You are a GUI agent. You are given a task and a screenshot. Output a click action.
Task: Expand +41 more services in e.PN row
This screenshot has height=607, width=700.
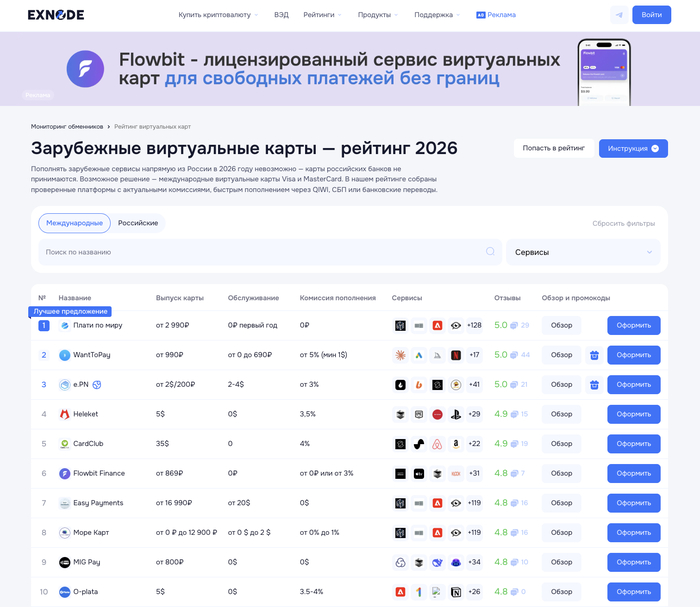[474, 385]
